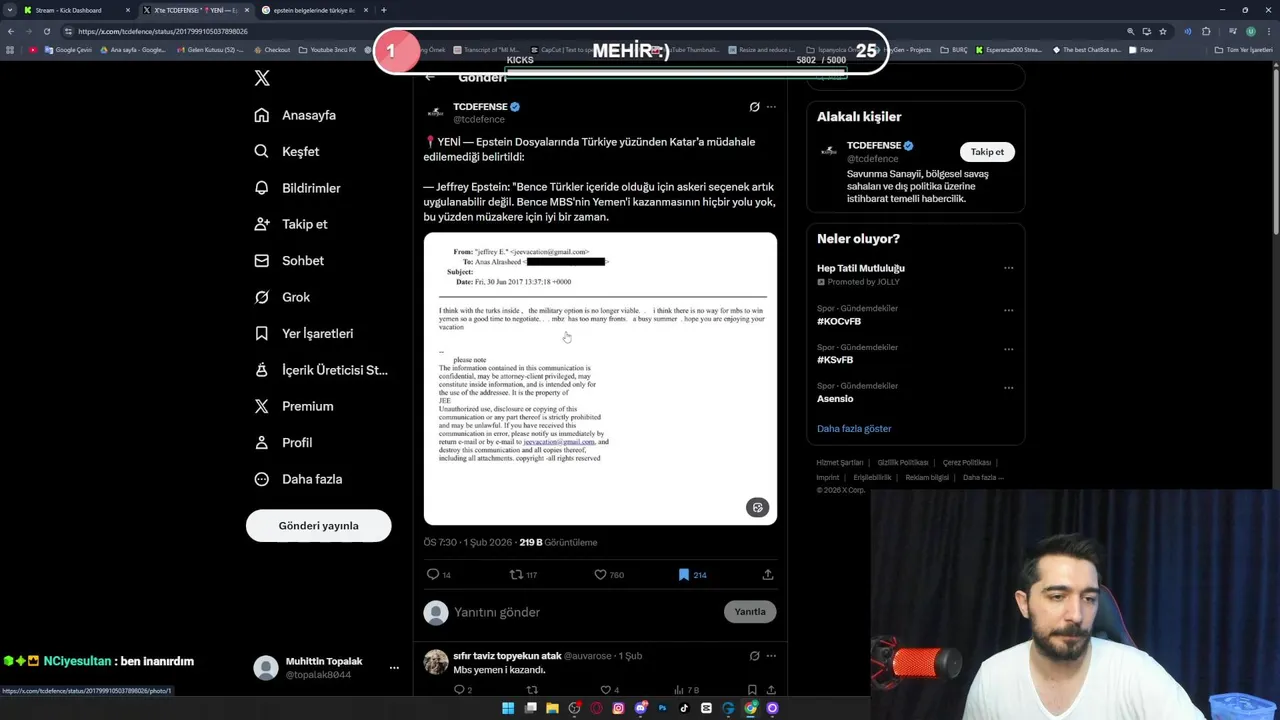Screen dimensions: 1280x720
Task: Click the X logo in the sidebar
Action: click(x=262, y=78)
